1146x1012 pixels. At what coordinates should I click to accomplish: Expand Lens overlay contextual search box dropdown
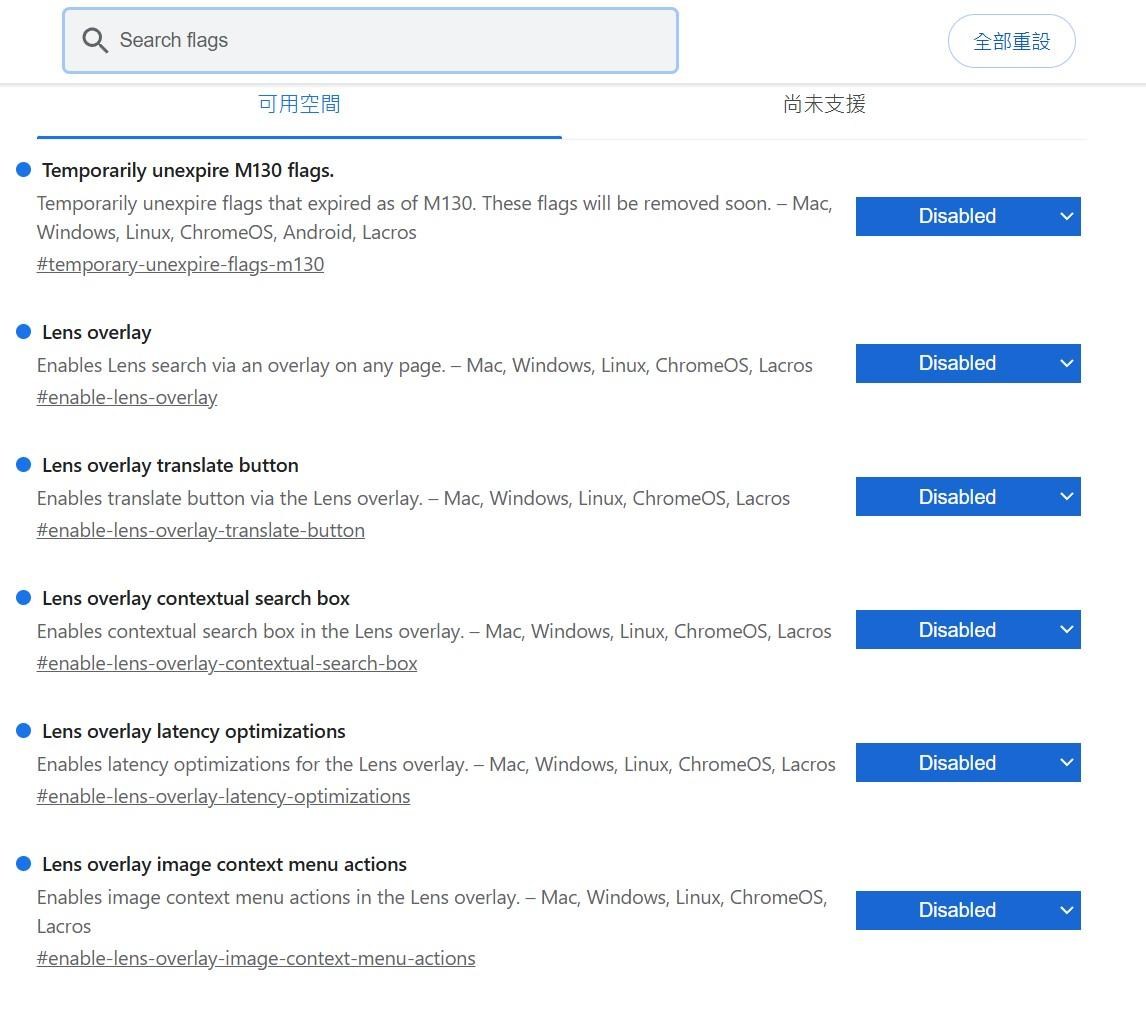point(967,629)
